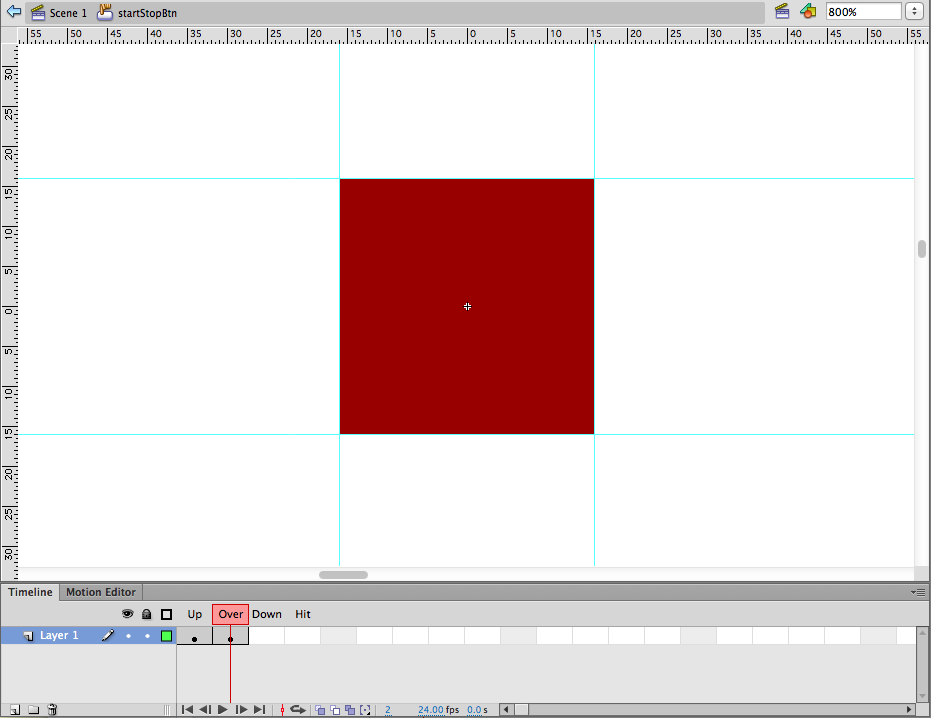Image resolution: width=931 pixels, height=718 pixels.
Task: Enable Onion Skin mode
Action: pos(320,710)
